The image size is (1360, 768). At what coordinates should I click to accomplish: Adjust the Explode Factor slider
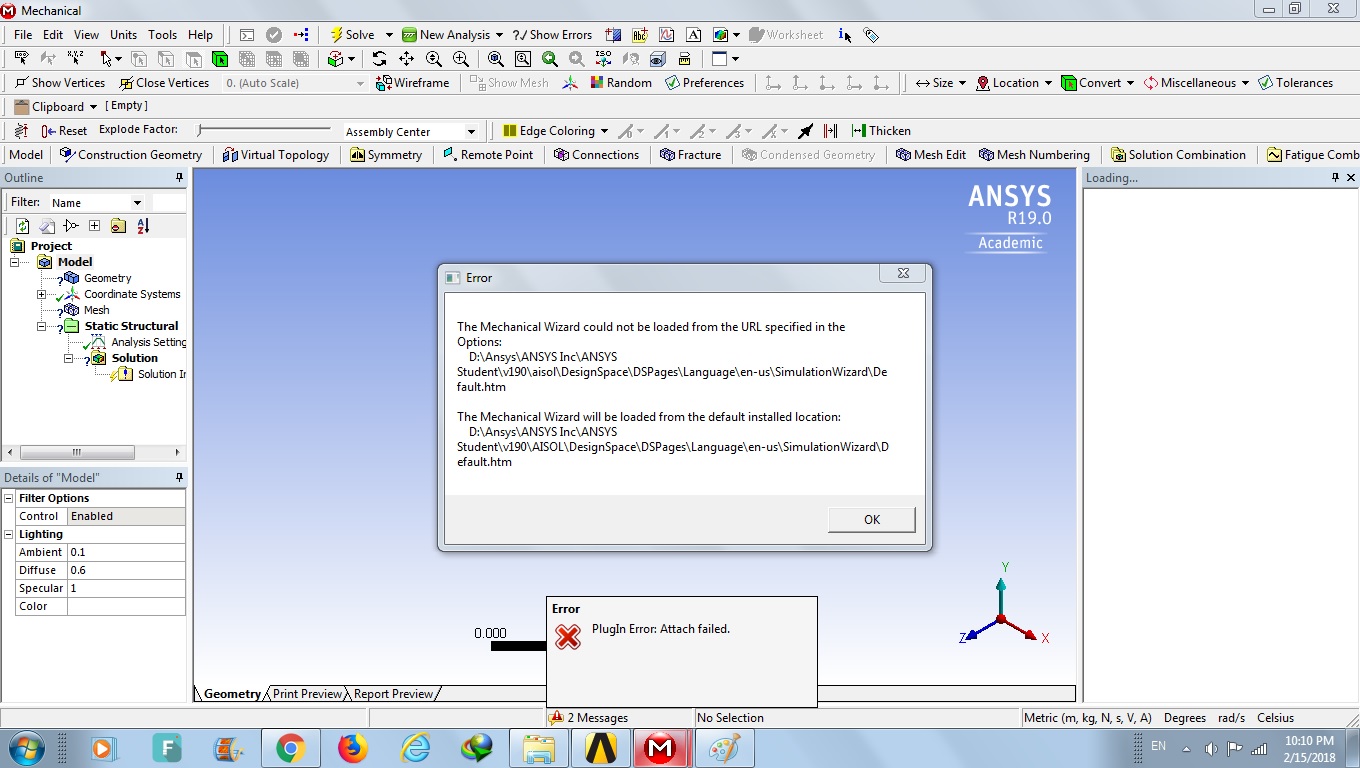point(264,130)
